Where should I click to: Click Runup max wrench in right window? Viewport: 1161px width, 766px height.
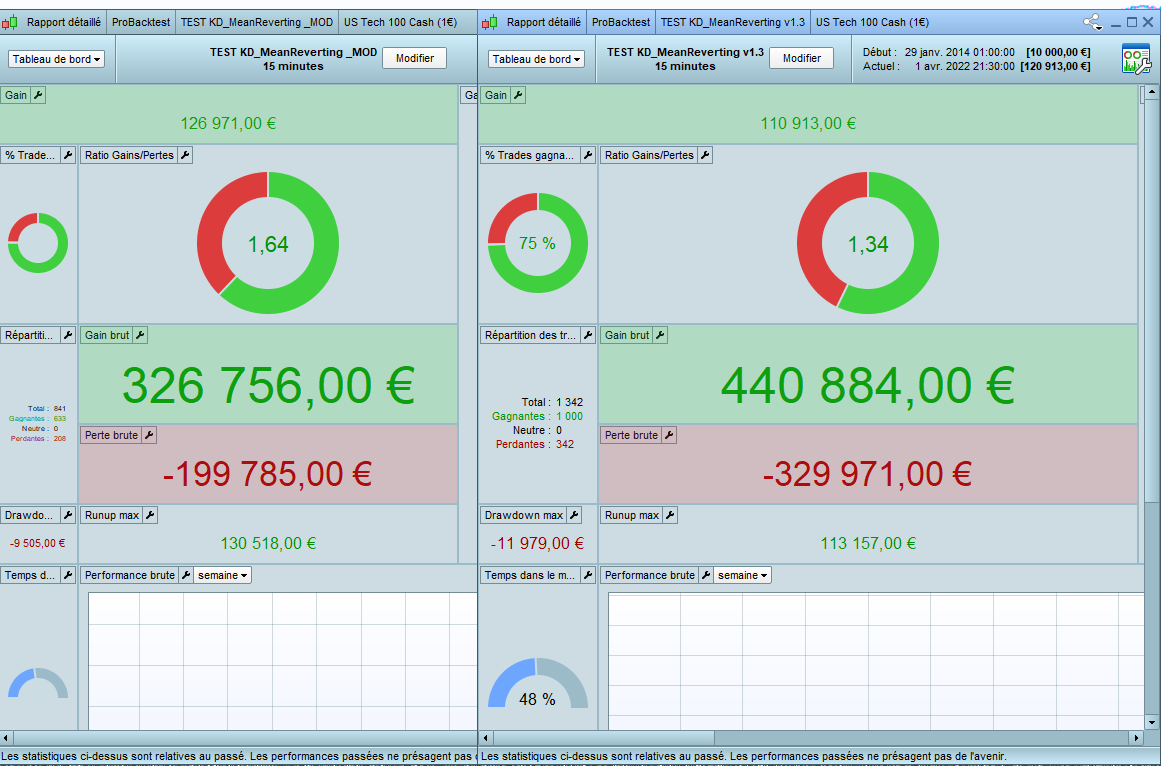click(x=670, y=514)
